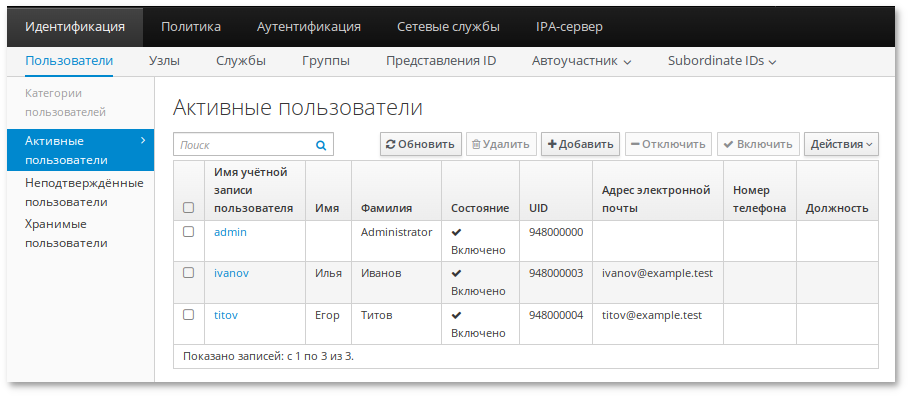
Task: Open the Subordinate IDs dropdown menu
Action: [722, 61]
